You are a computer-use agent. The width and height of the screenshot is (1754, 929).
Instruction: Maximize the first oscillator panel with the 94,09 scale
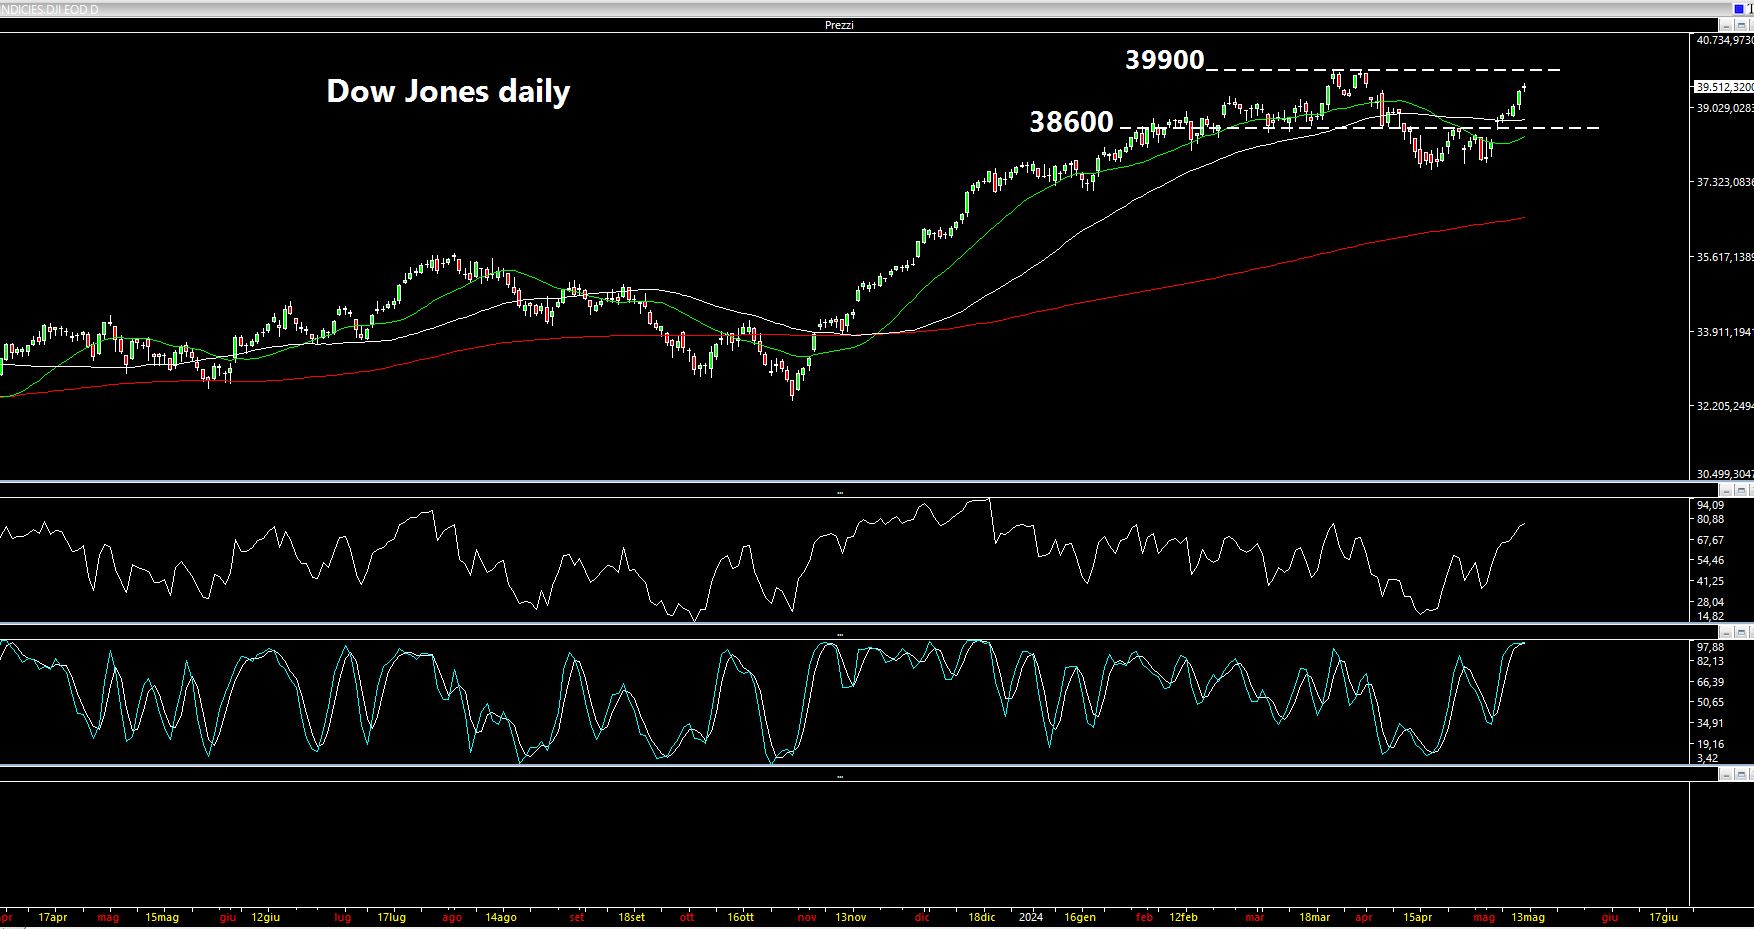coord(1741,491)
